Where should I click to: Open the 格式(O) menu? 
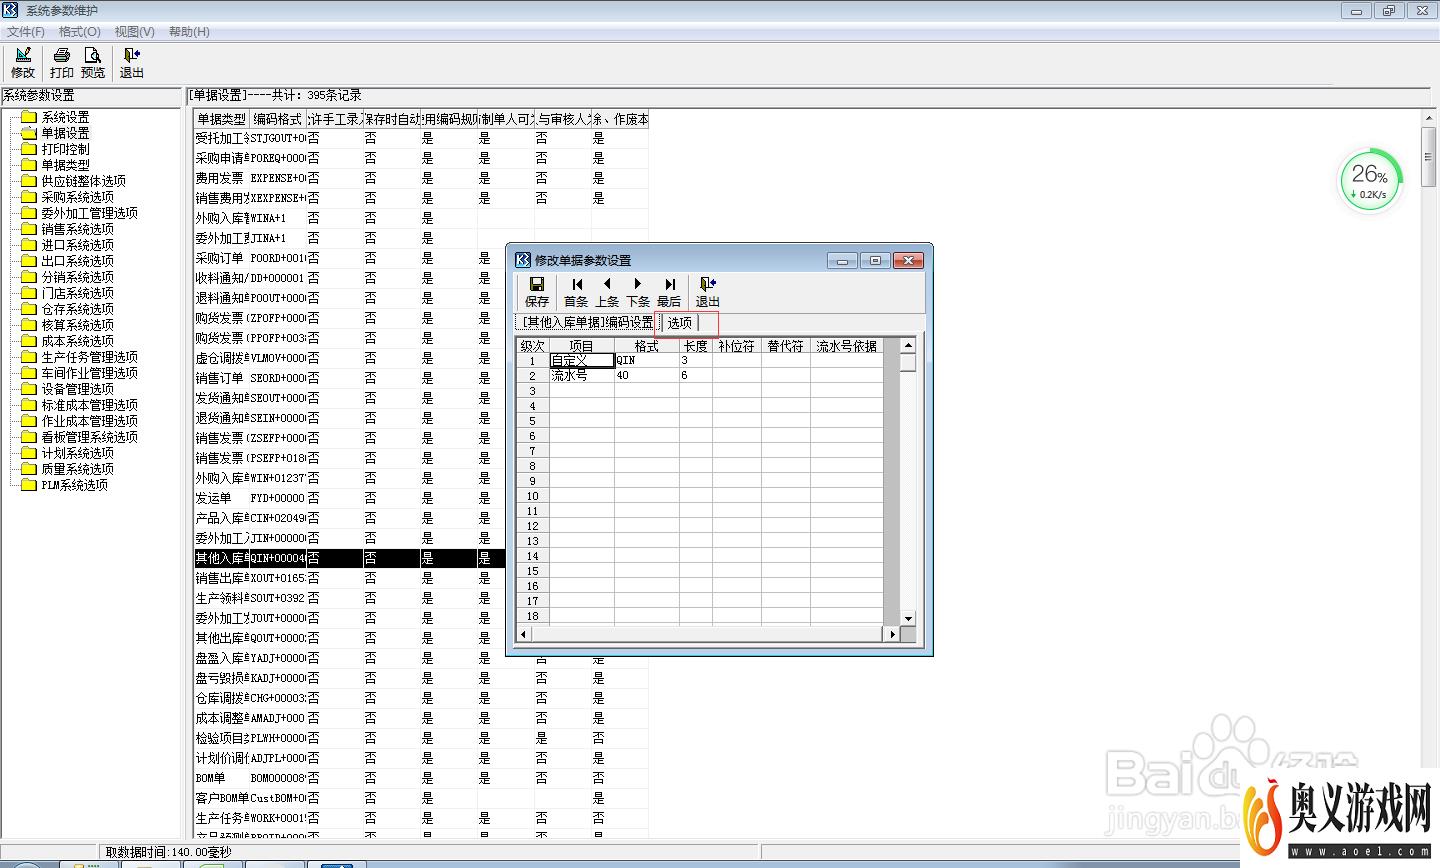click(80, 32)
